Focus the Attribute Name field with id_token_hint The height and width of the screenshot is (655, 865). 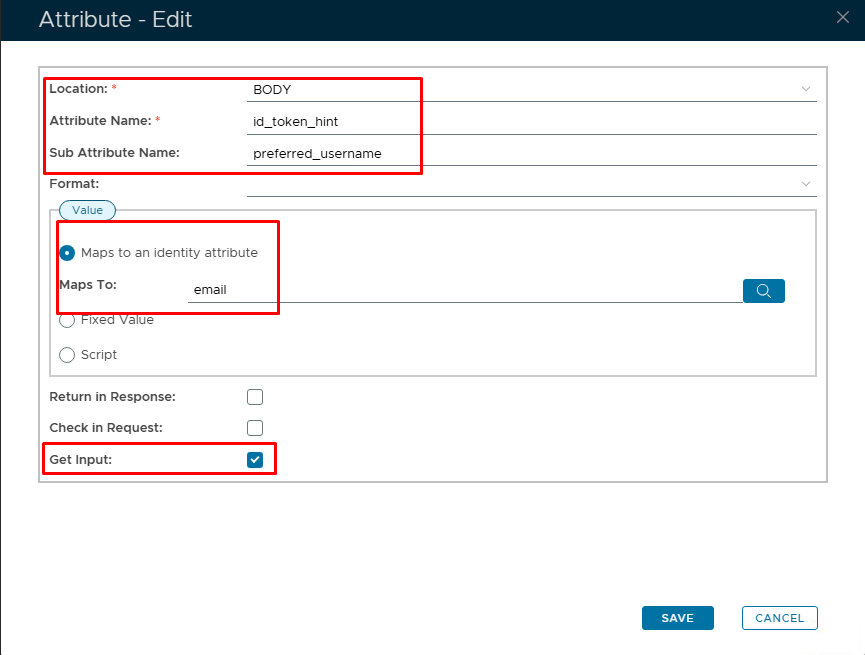click(530, 122)
